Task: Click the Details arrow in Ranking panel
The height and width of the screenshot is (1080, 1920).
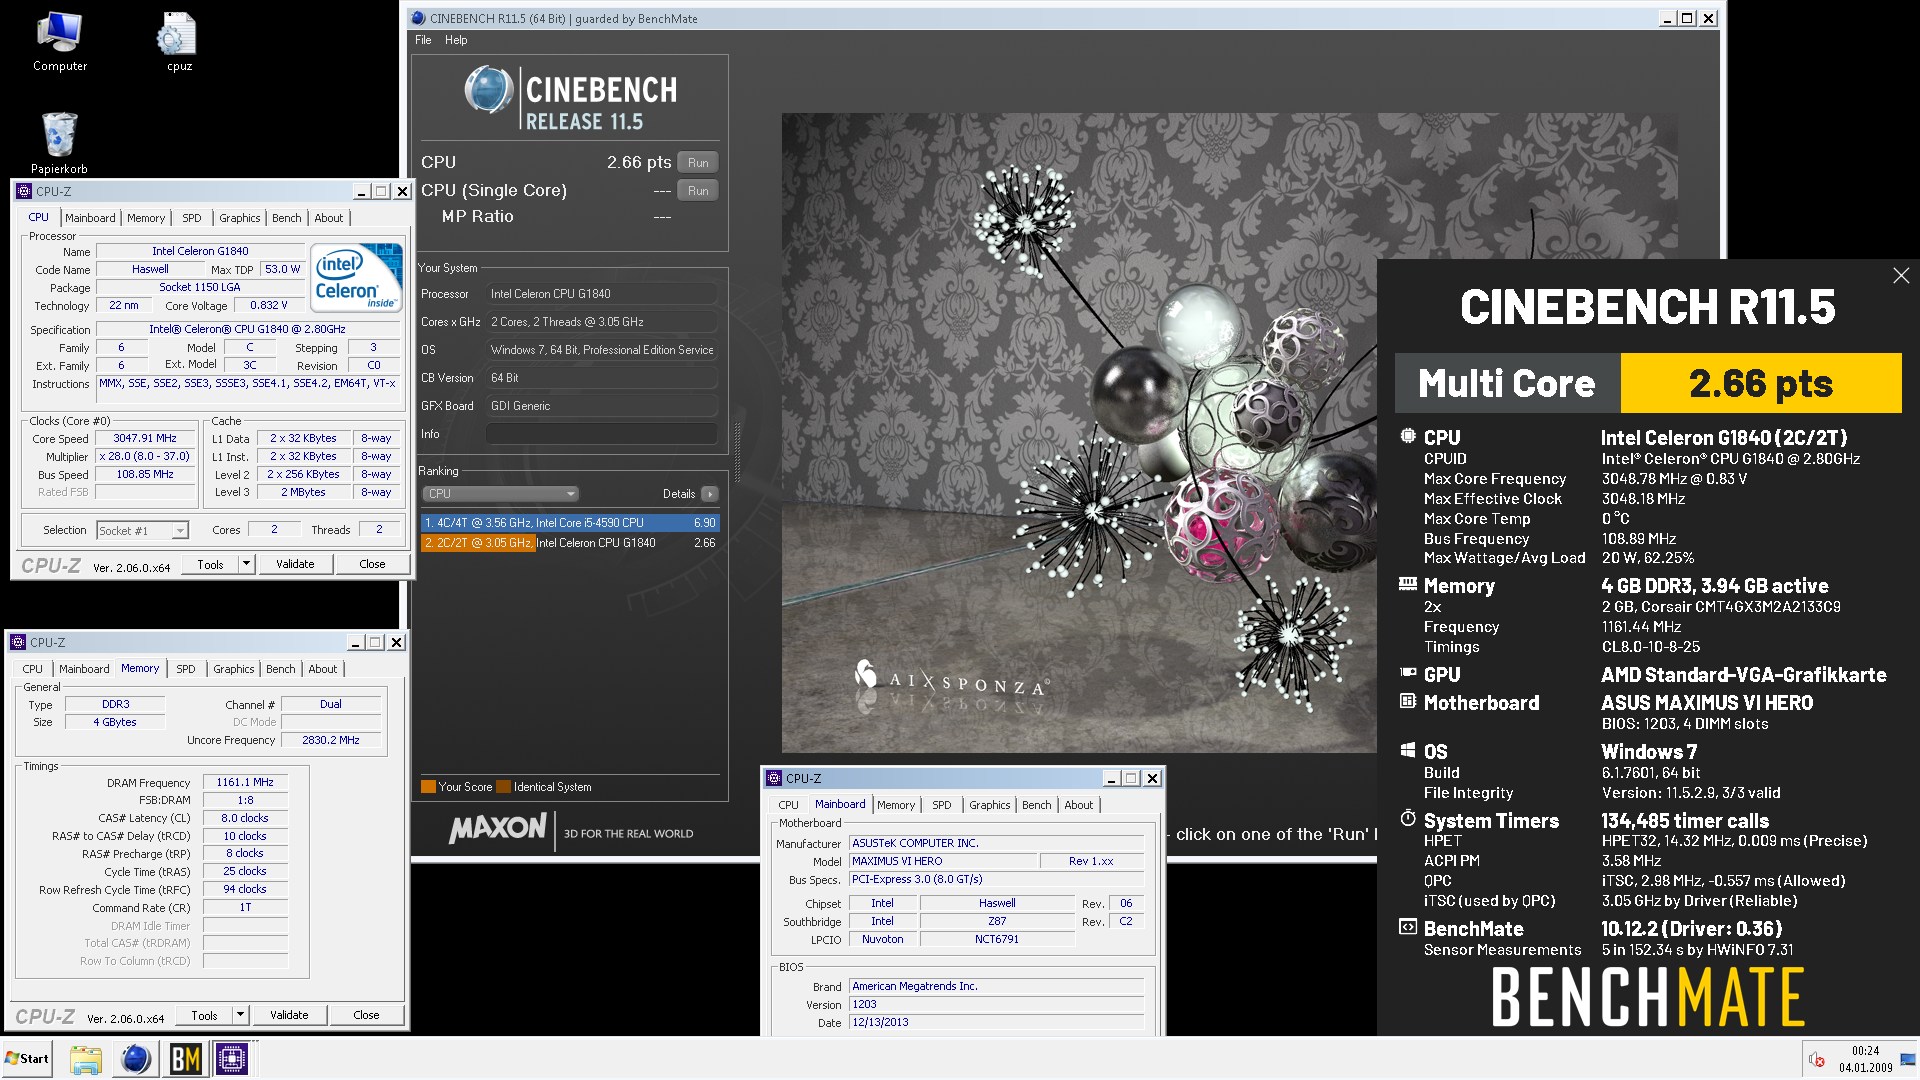Action: pos(709,494)
